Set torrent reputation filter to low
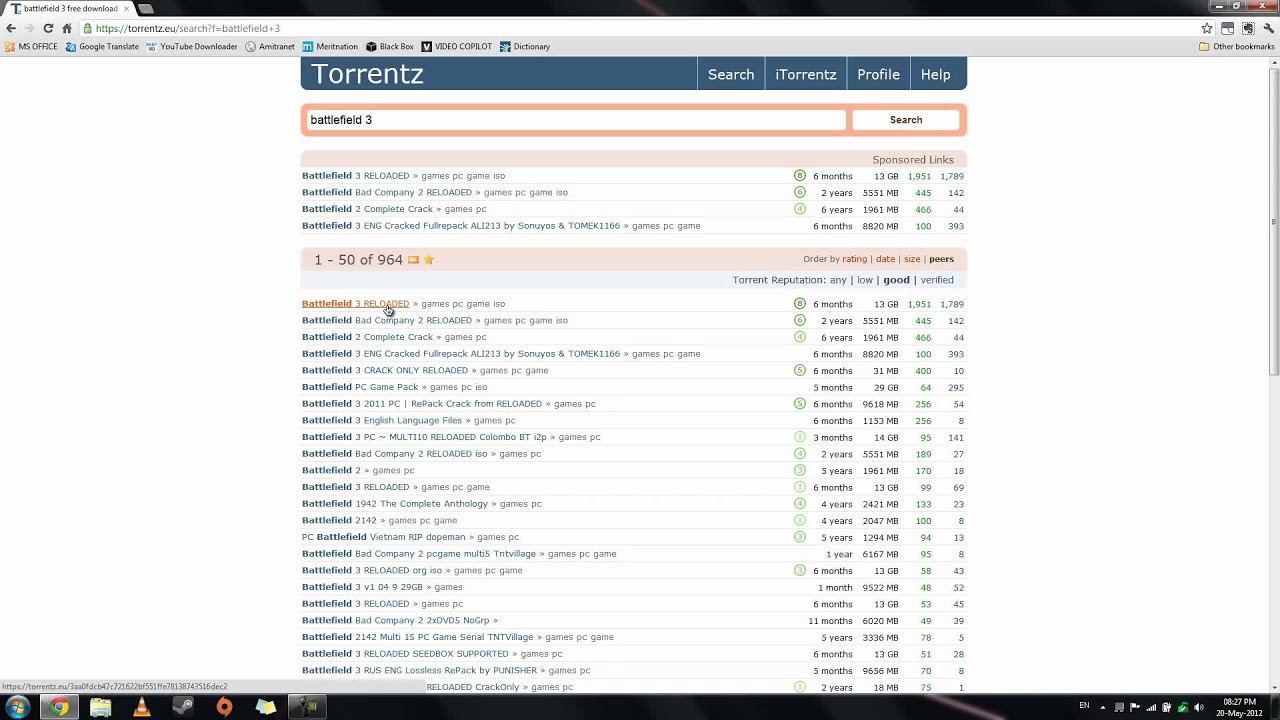 (865, 280)
